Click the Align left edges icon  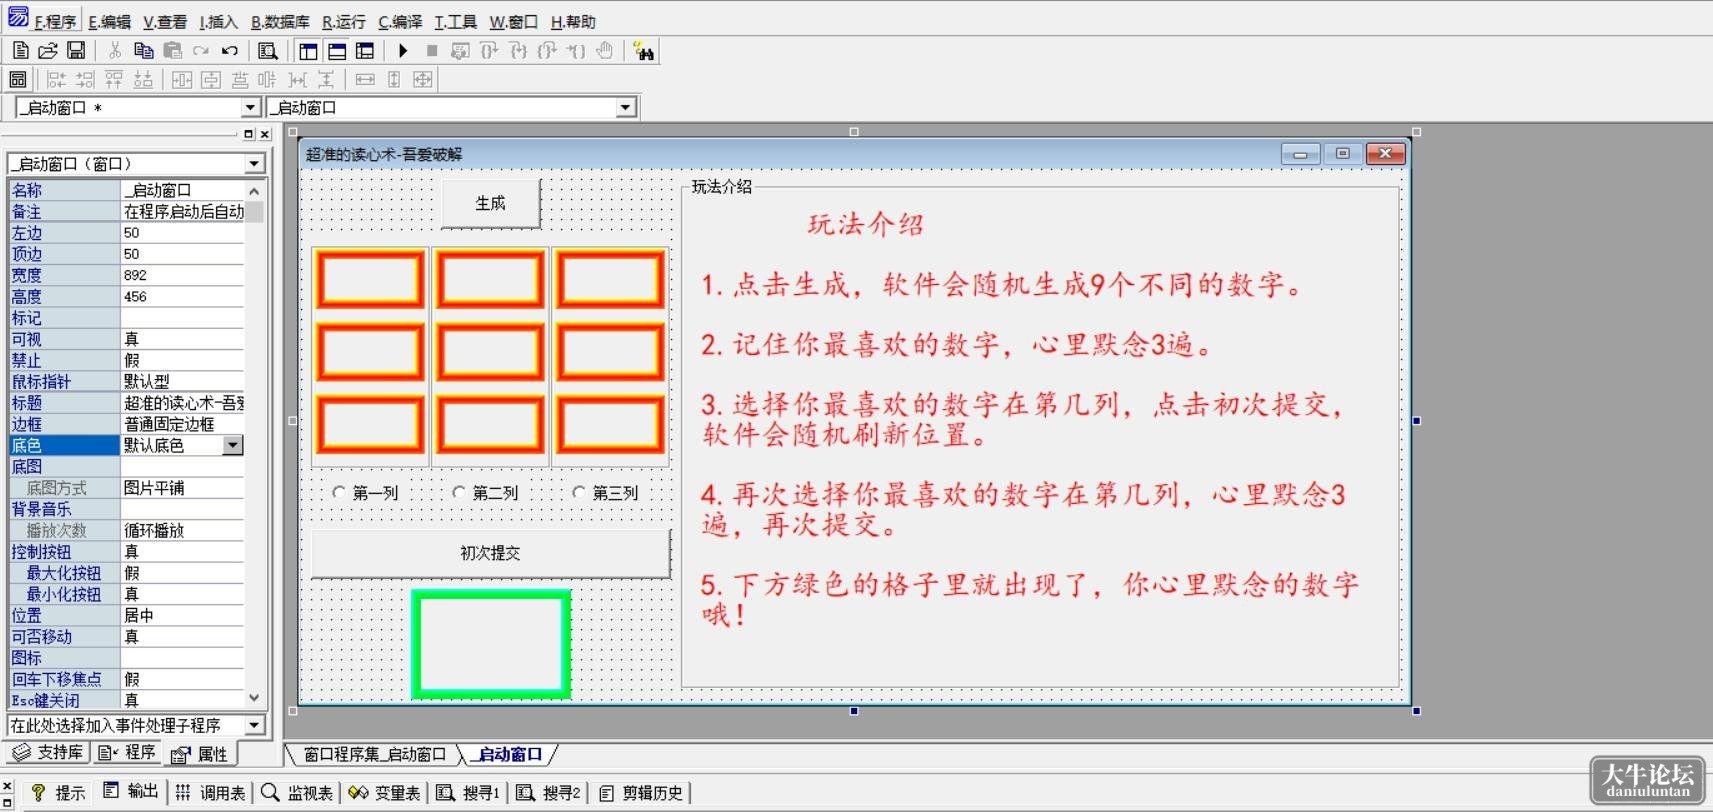(x=56, y=79)
